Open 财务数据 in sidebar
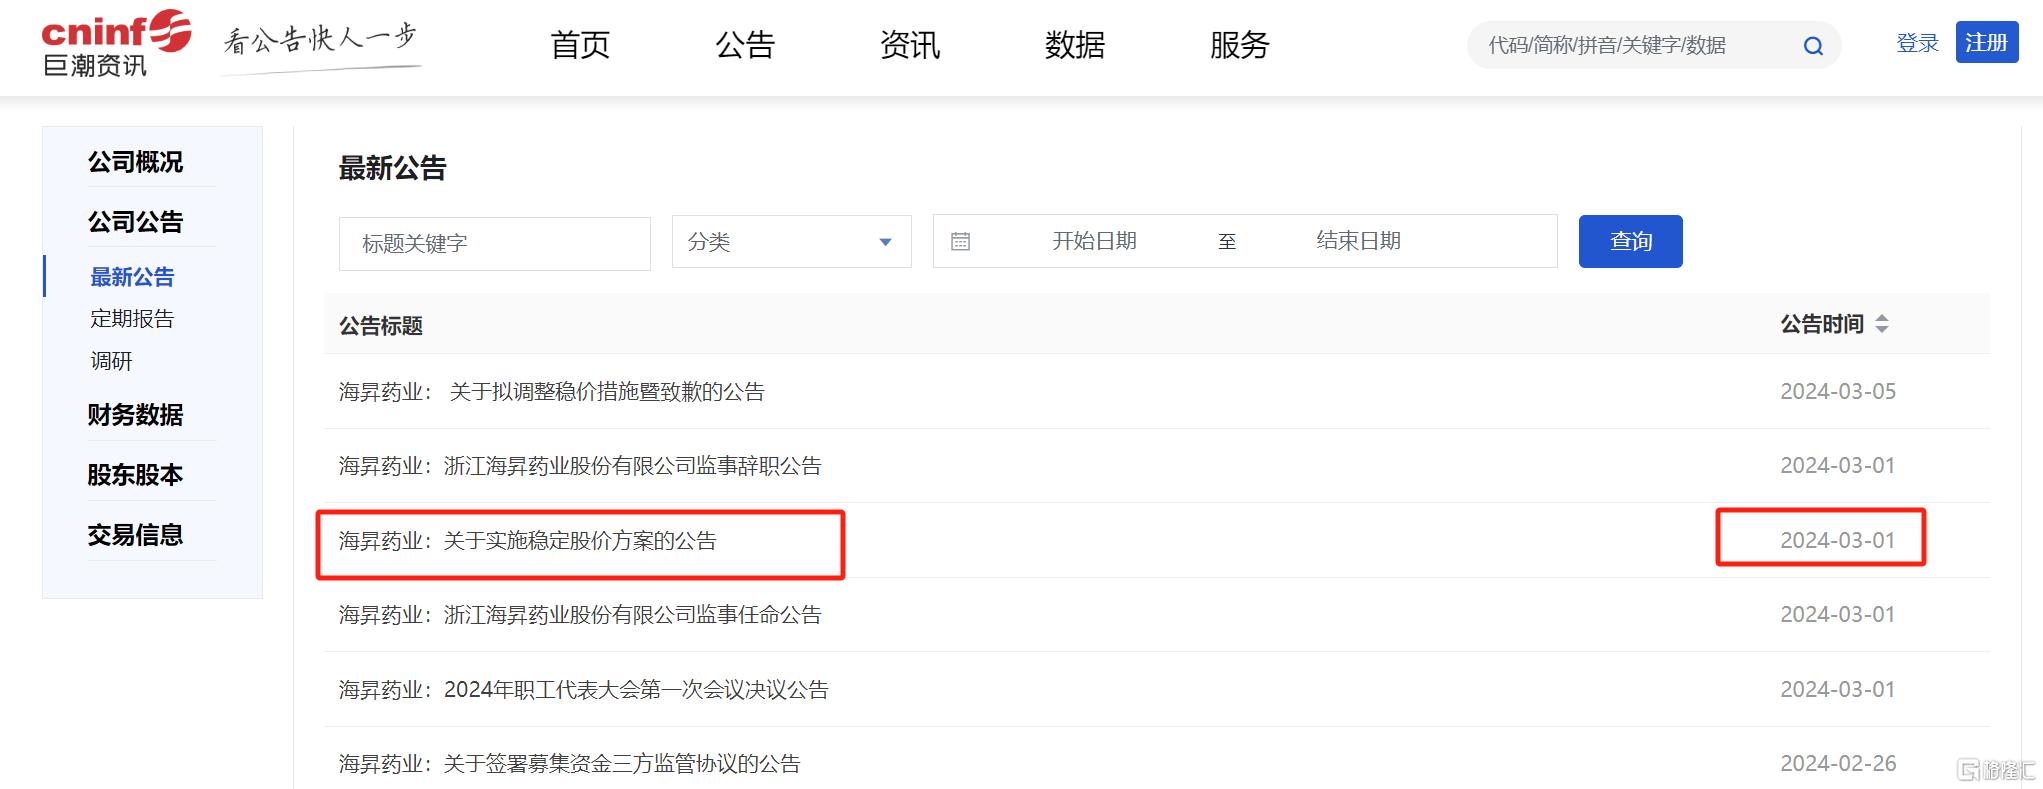 coord(135,415)
